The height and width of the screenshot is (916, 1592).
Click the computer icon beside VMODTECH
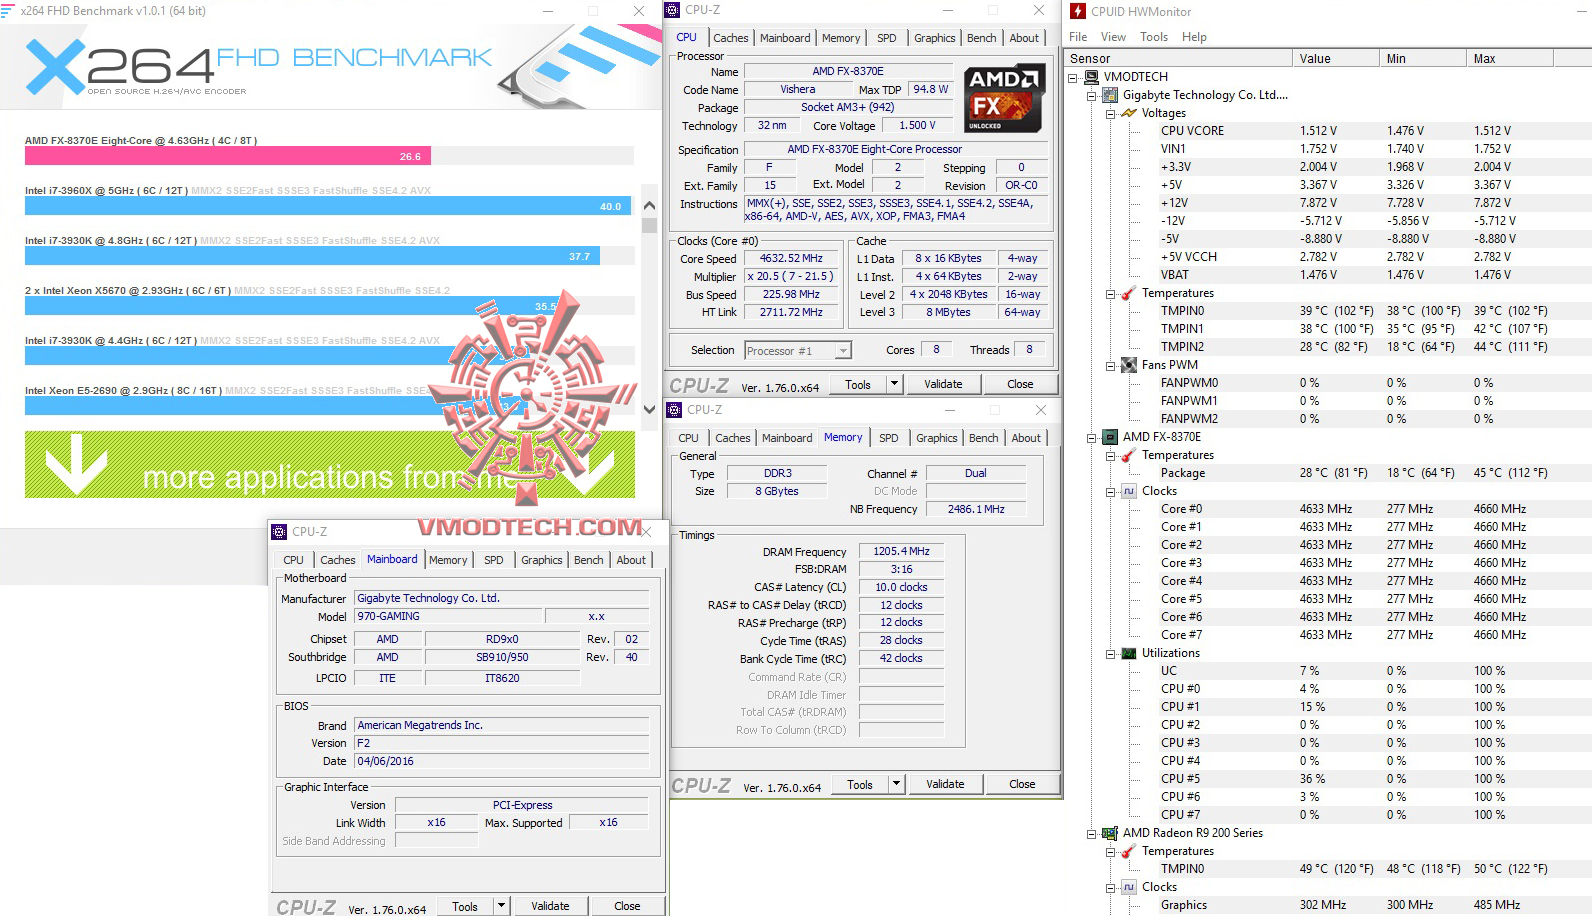(1091, 77)
